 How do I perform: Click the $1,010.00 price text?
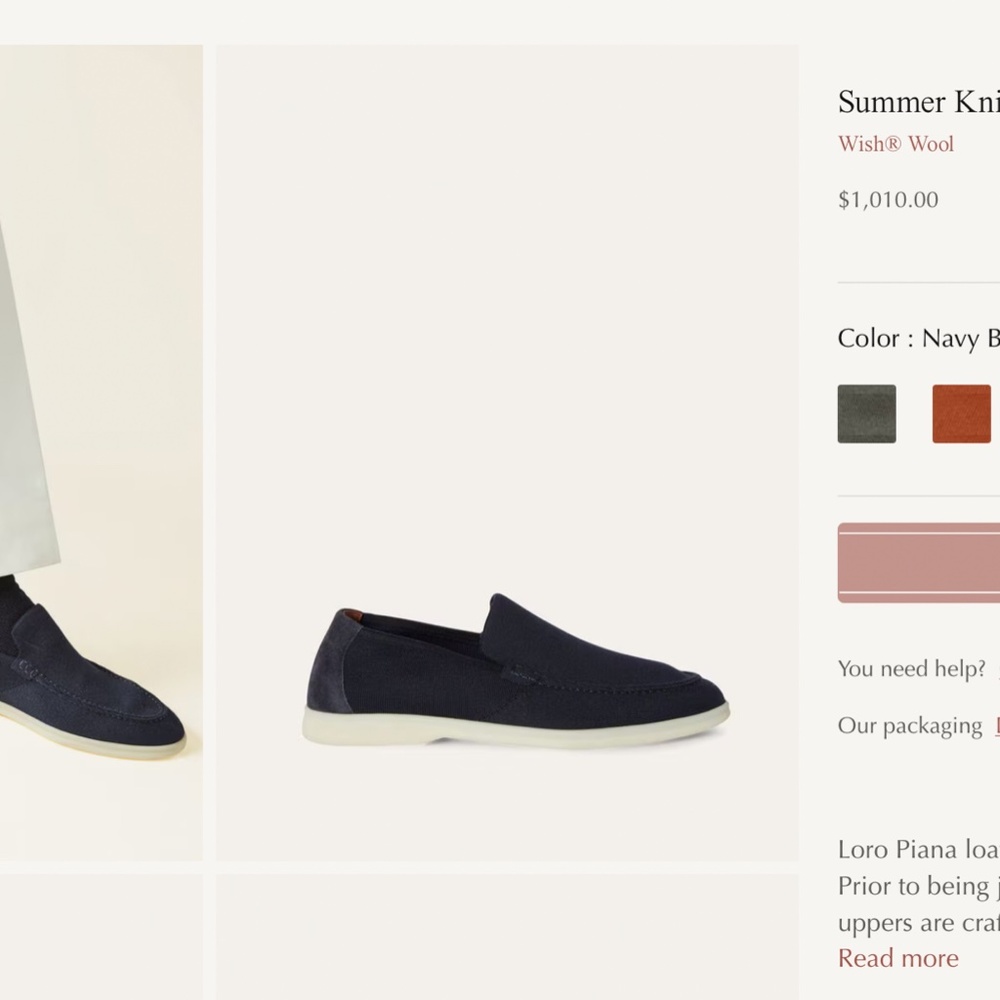888,199
